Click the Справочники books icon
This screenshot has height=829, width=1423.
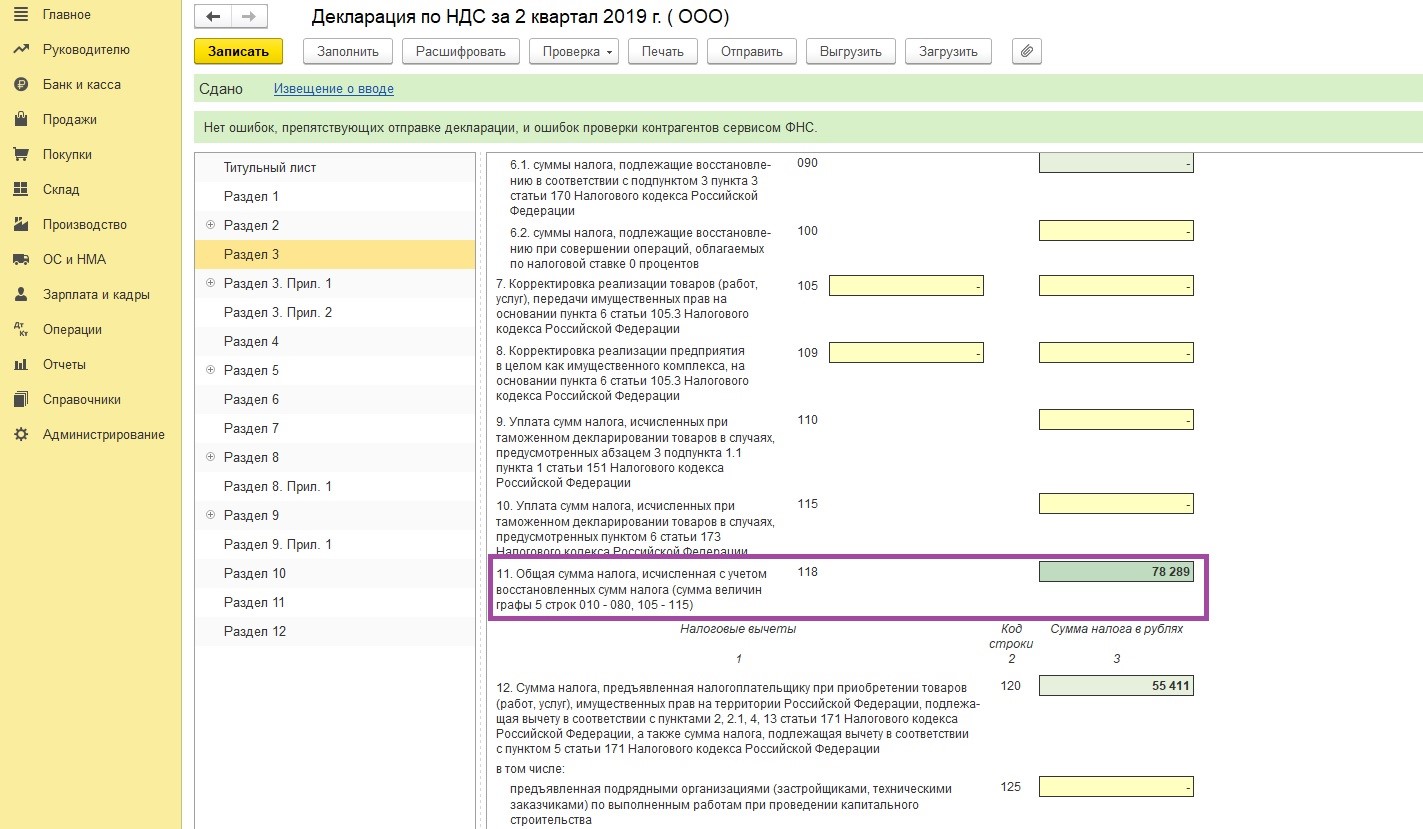click(x=20, y=399)
